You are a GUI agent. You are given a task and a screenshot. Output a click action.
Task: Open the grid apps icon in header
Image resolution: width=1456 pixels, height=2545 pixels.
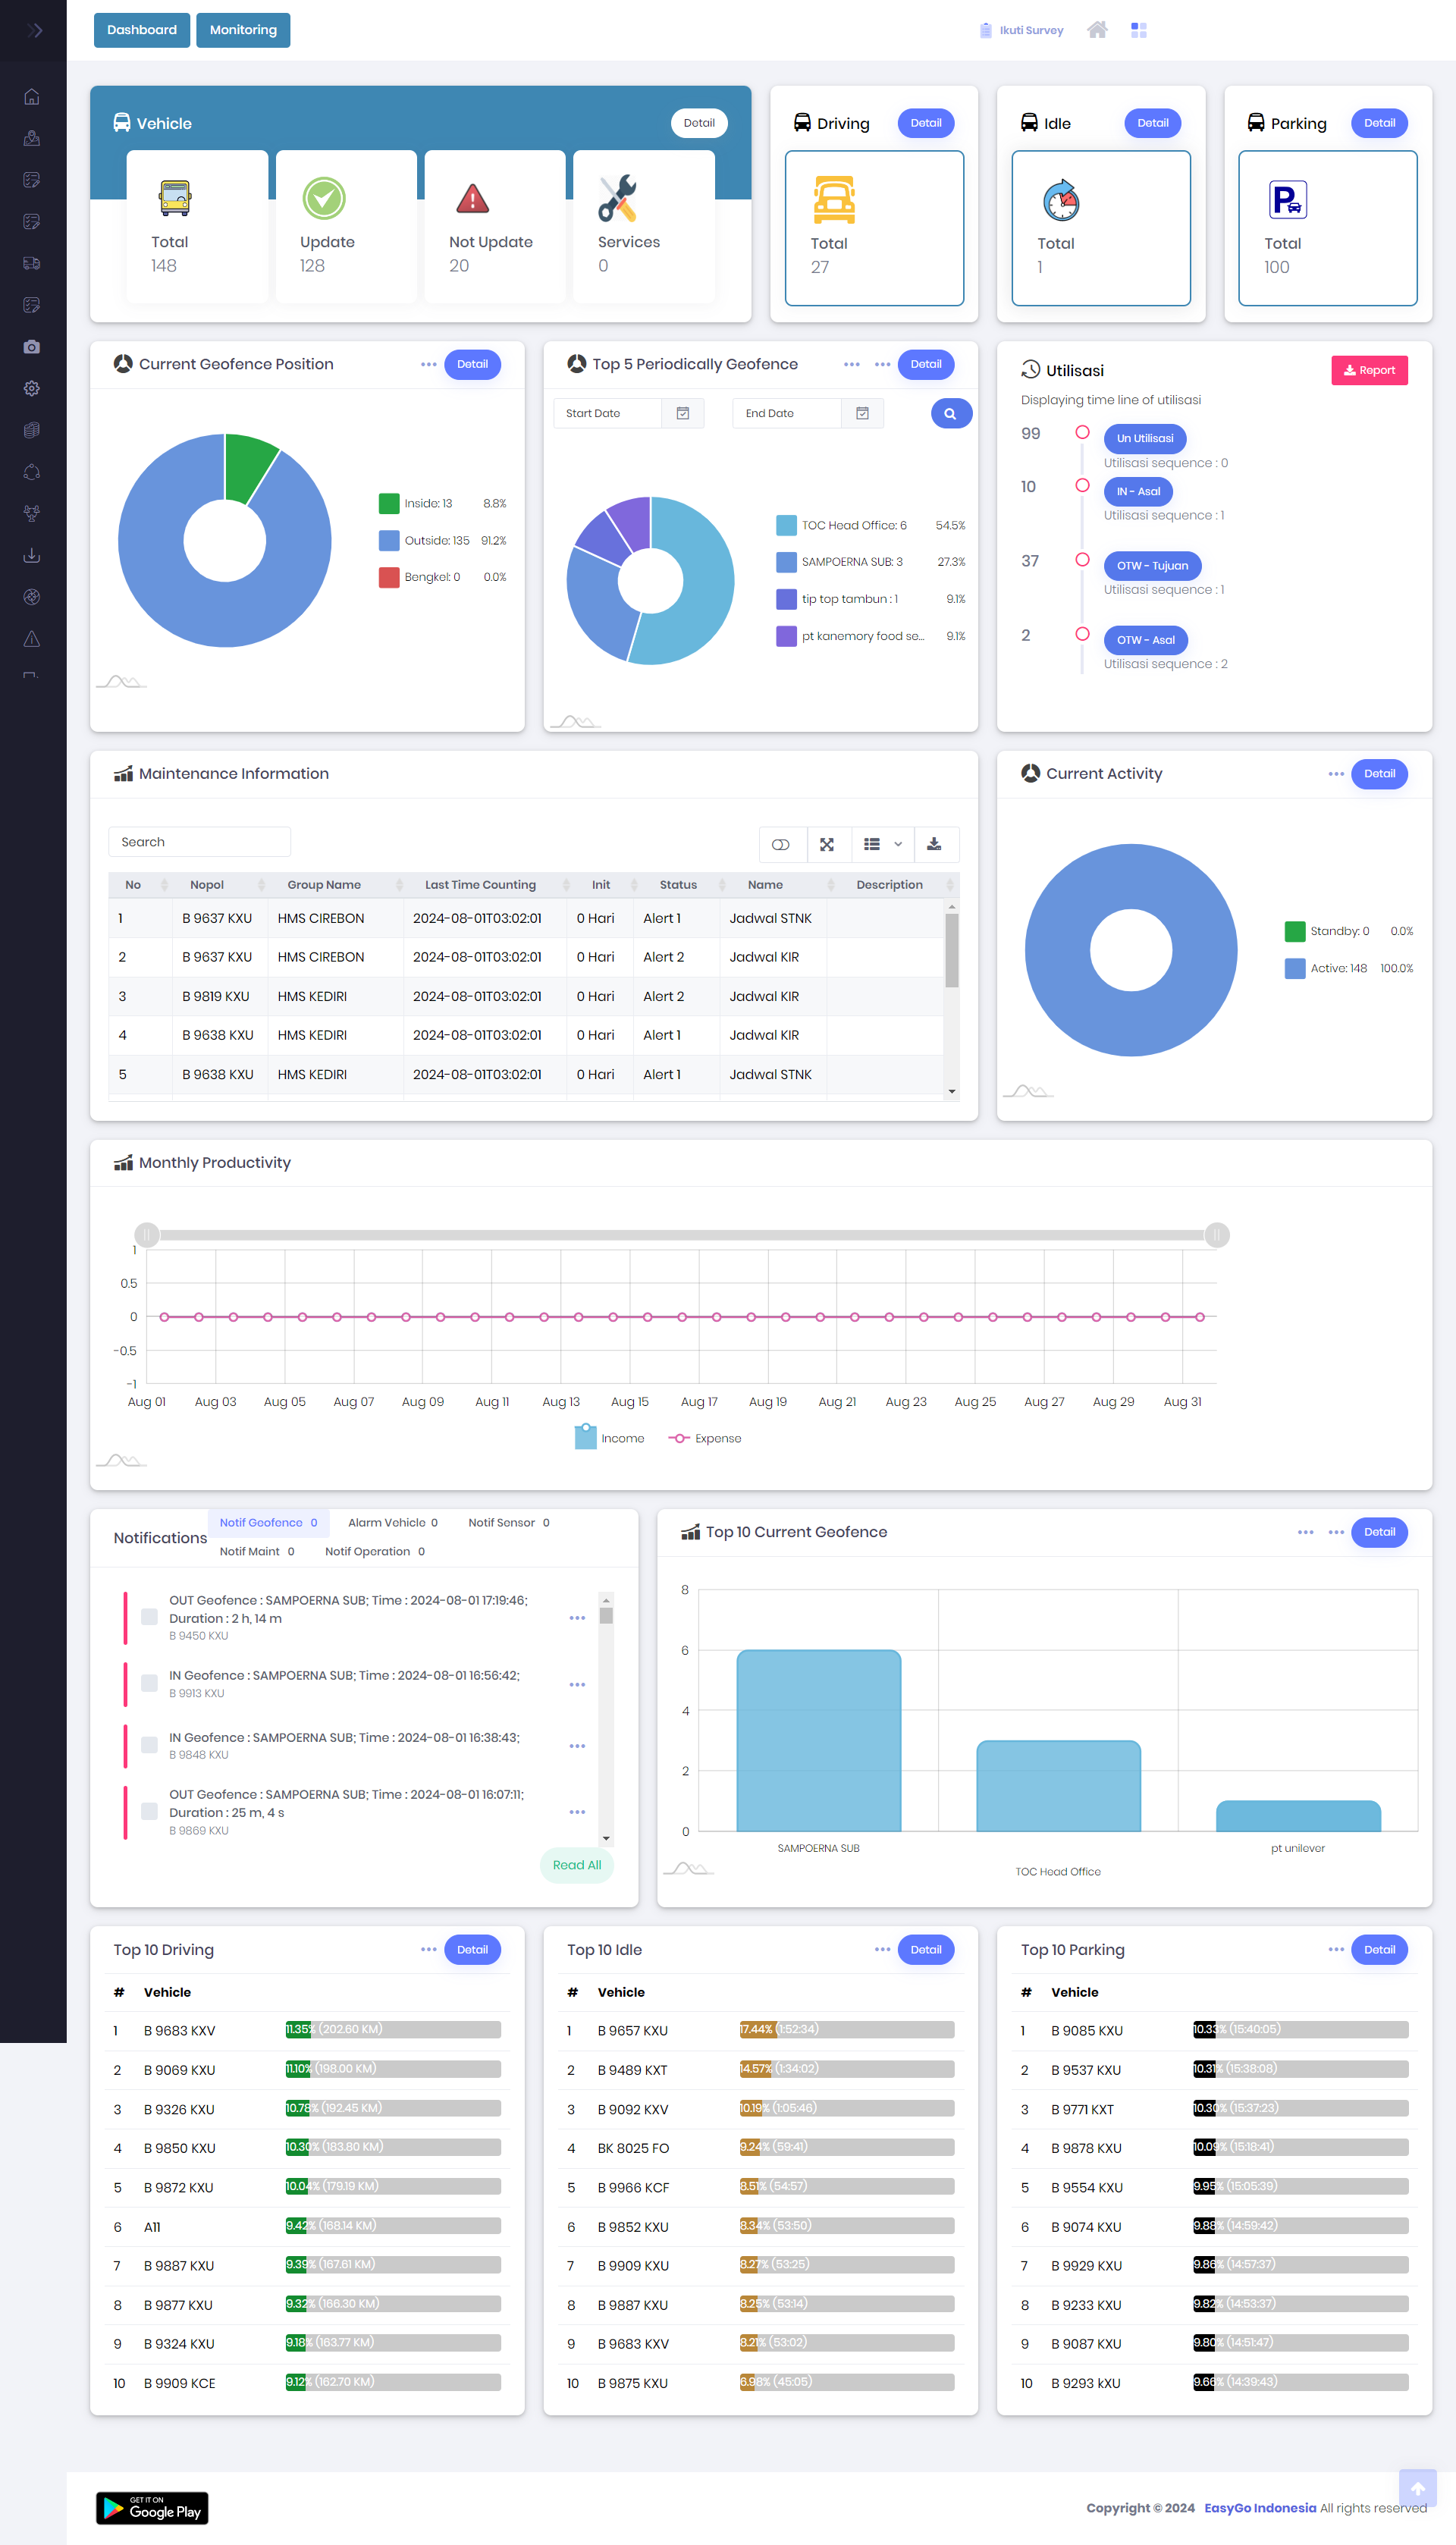point(1138,30)
